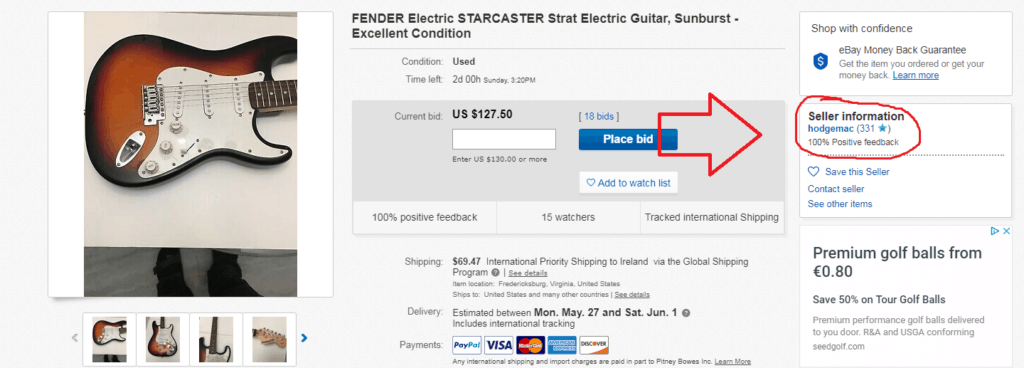This screenshot has height=368, width=1024.
Task: Click the VISA card icon
Action: pos(499,345)
